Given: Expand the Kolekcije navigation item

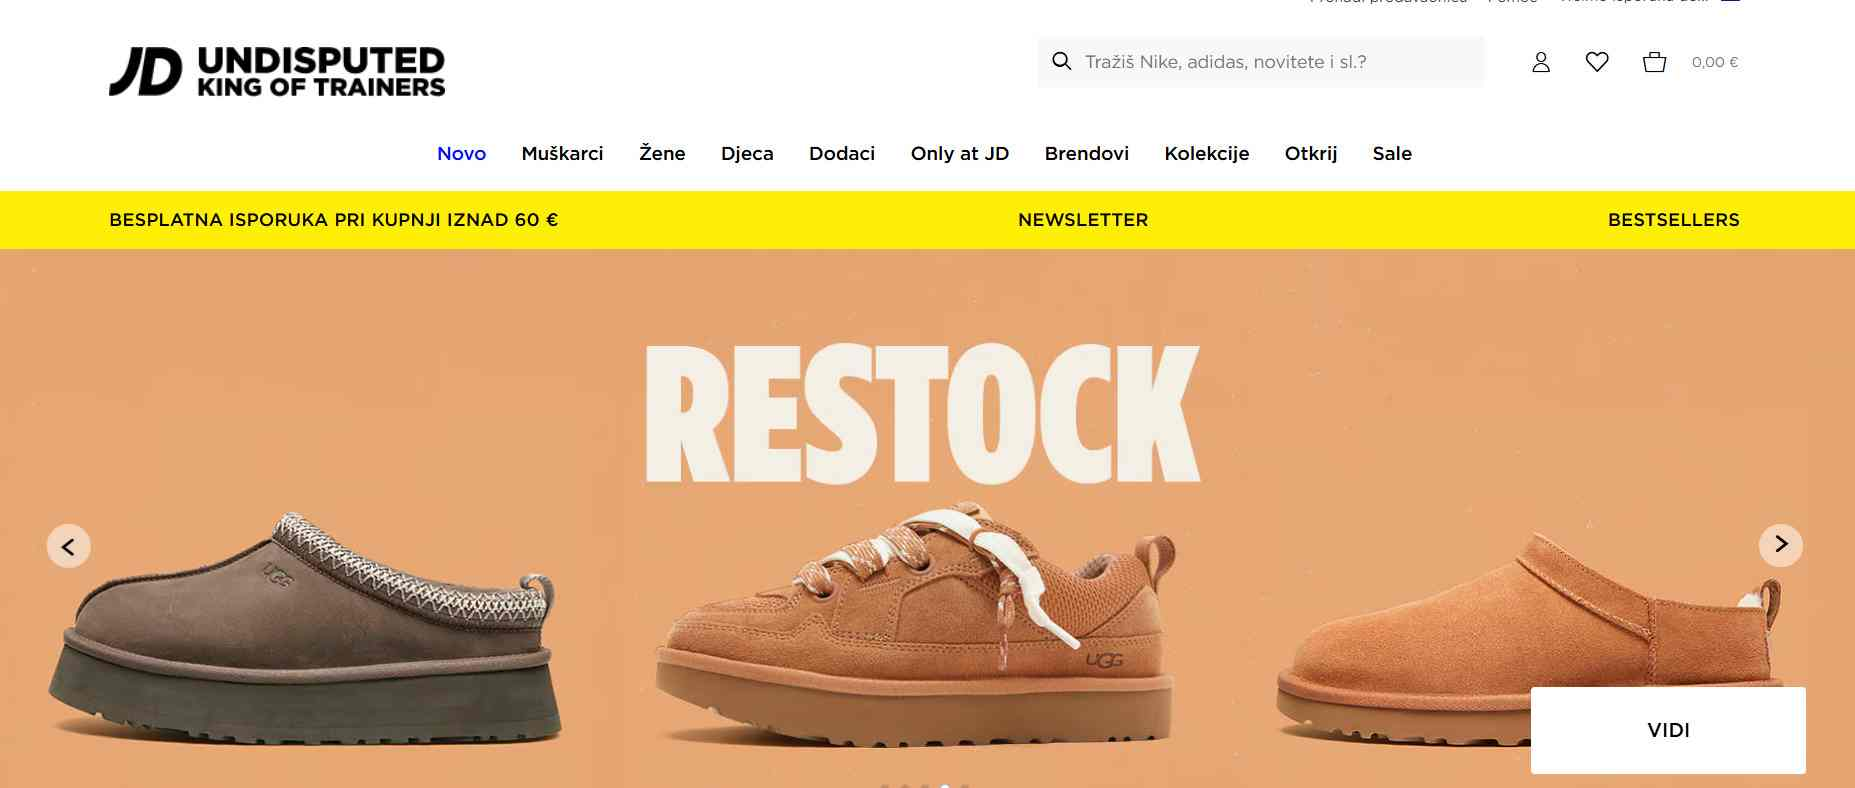Looking at the screenshot, I should (x=1207, y=153).
